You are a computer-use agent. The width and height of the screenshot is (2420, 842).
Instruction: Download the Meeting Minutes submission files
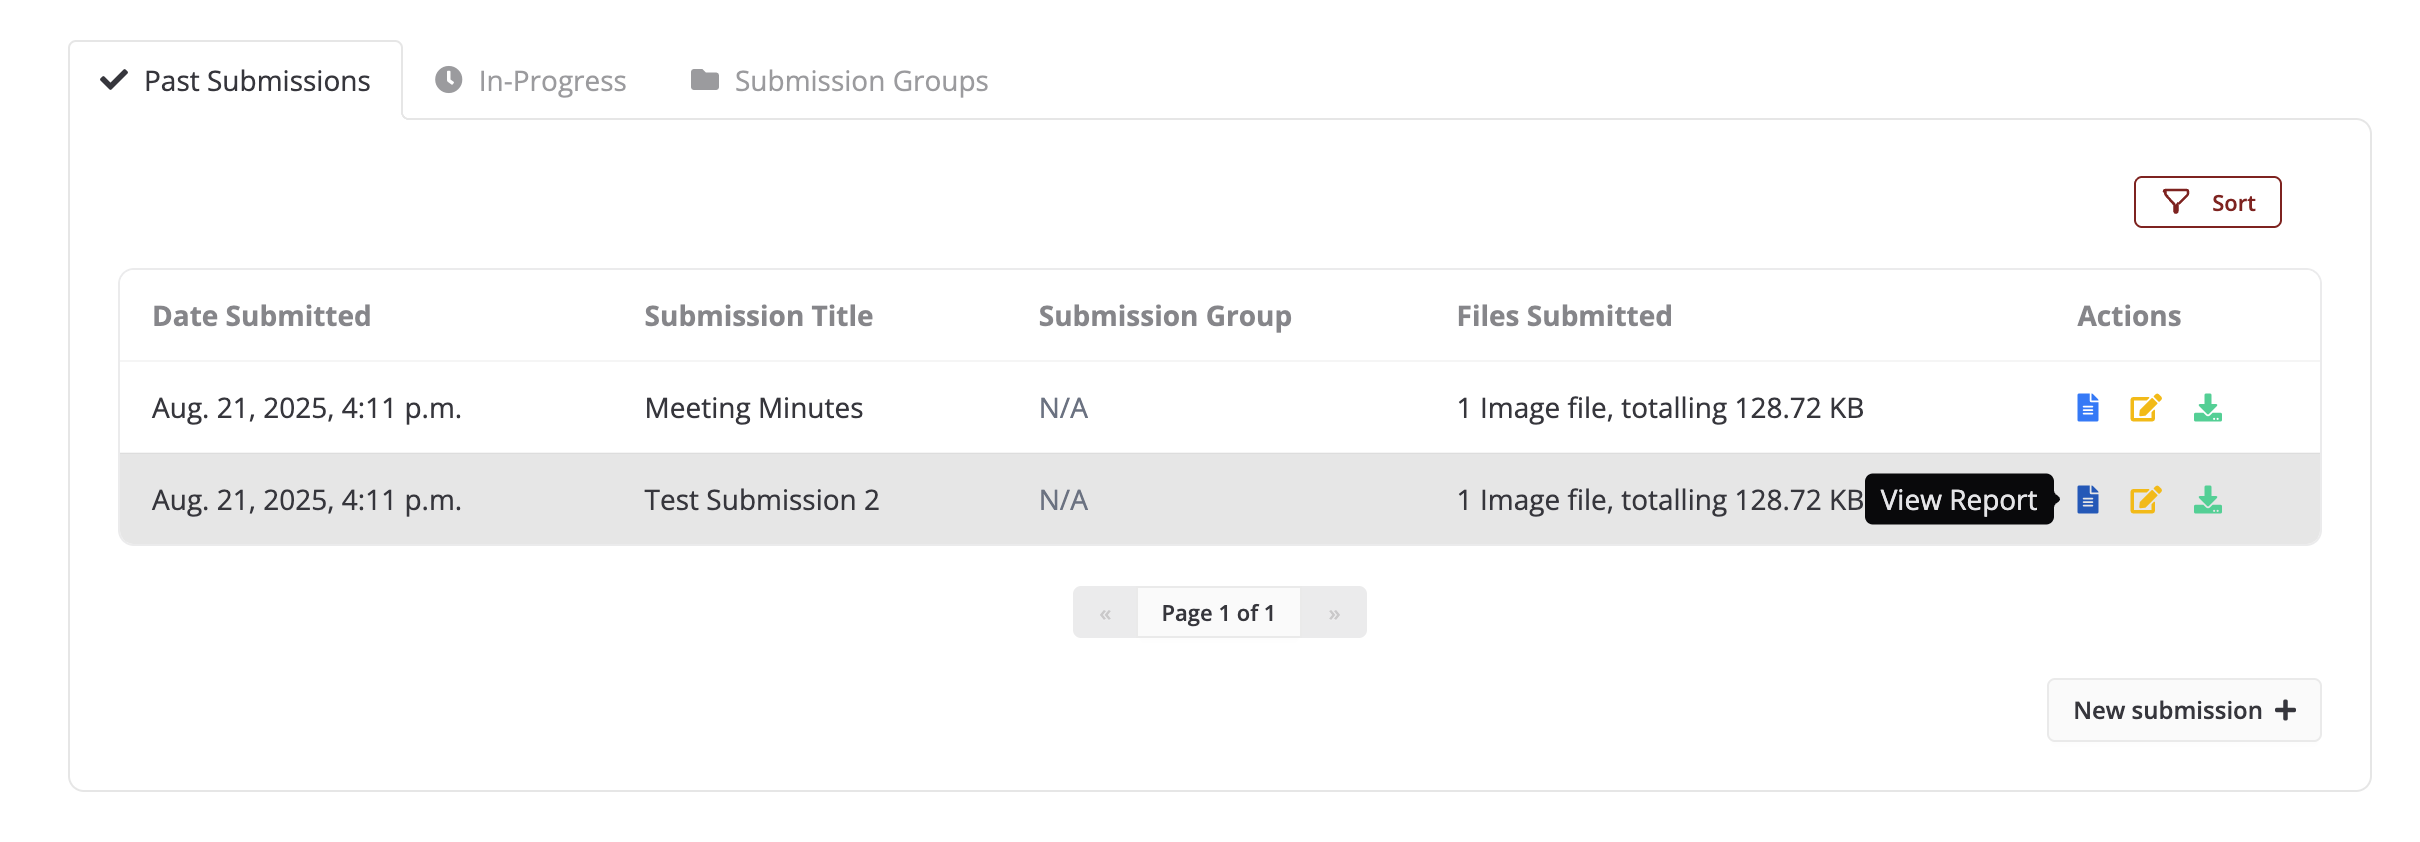coord(2208,408)
